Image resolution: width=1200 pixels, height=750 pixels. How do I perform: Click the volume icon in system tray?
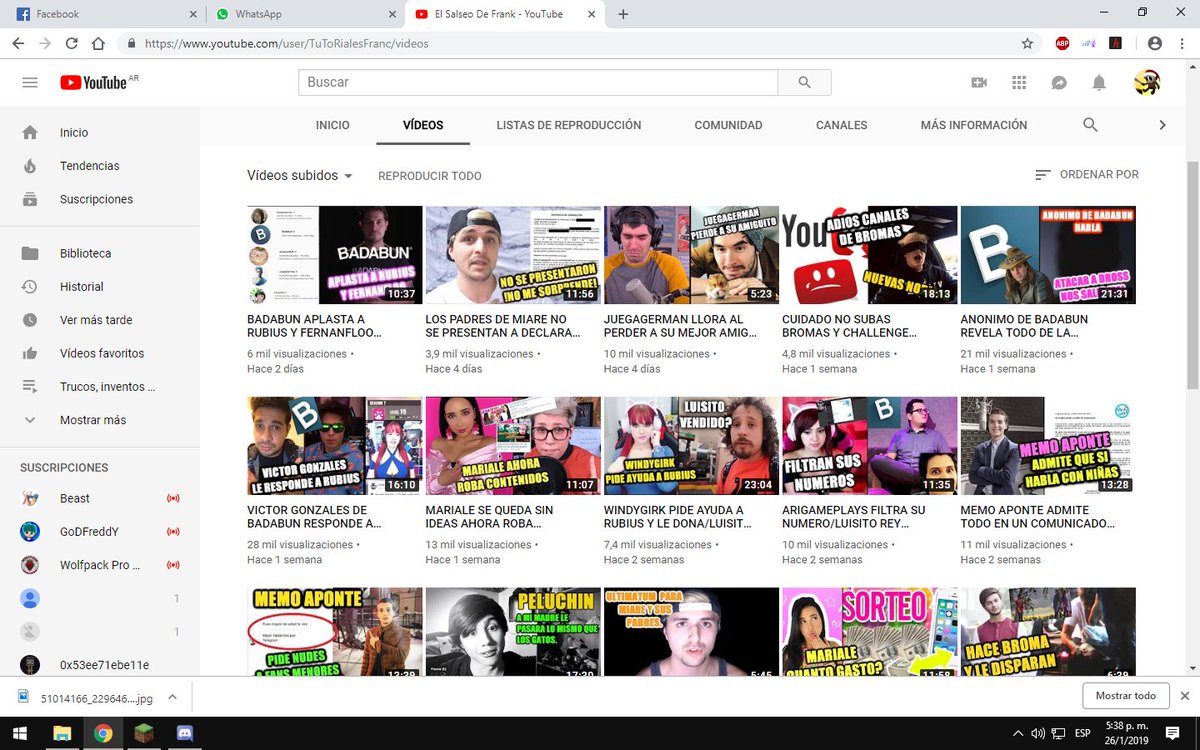[x=1040, y=733]
